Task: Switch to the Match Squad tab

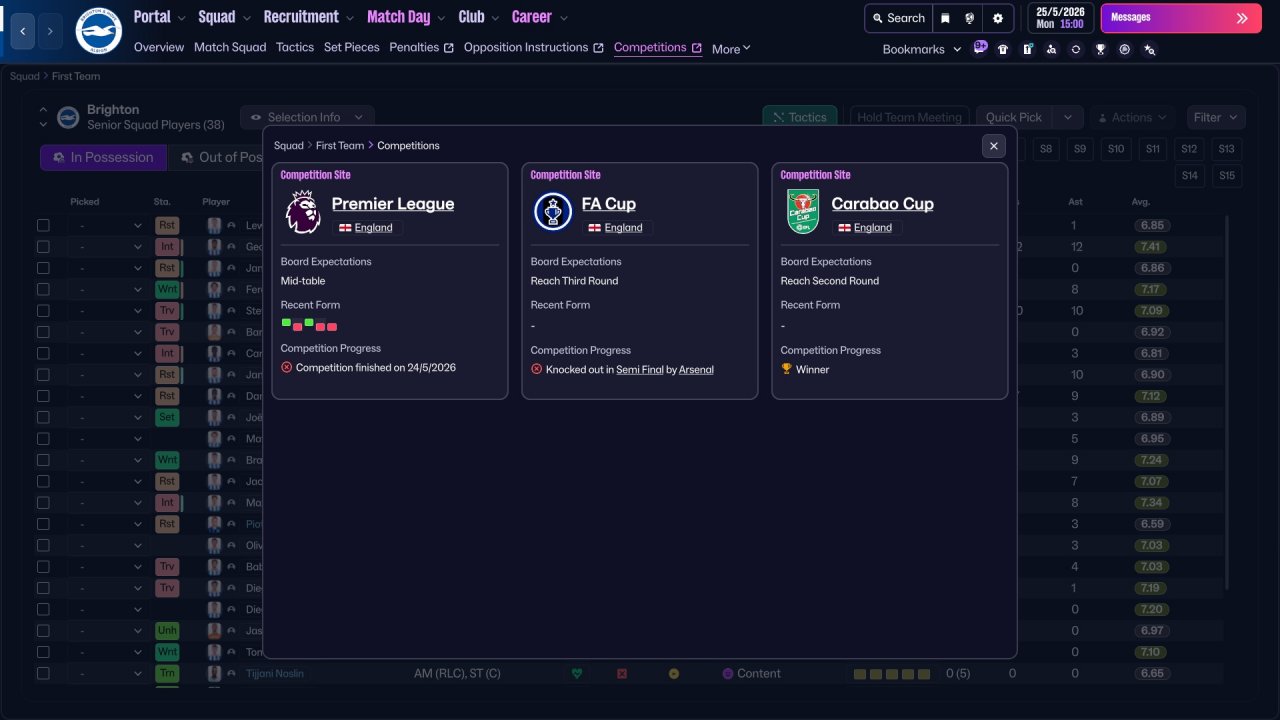Action: click(230, 47)
